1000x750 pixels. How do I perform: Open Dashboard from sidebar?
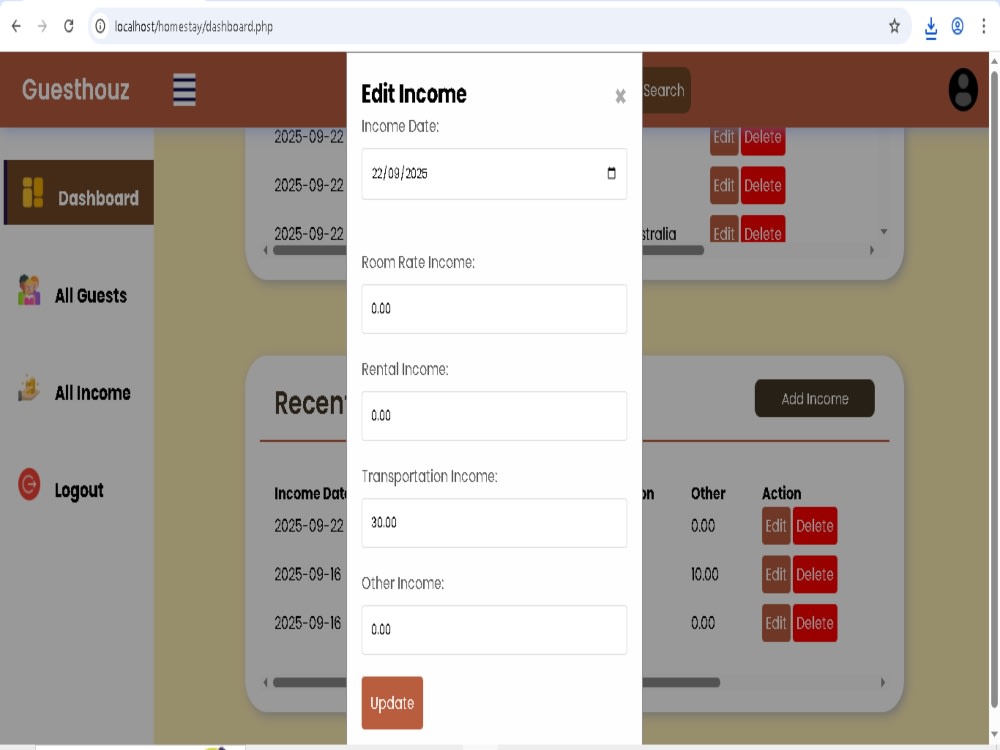click(x=78, y=193)
